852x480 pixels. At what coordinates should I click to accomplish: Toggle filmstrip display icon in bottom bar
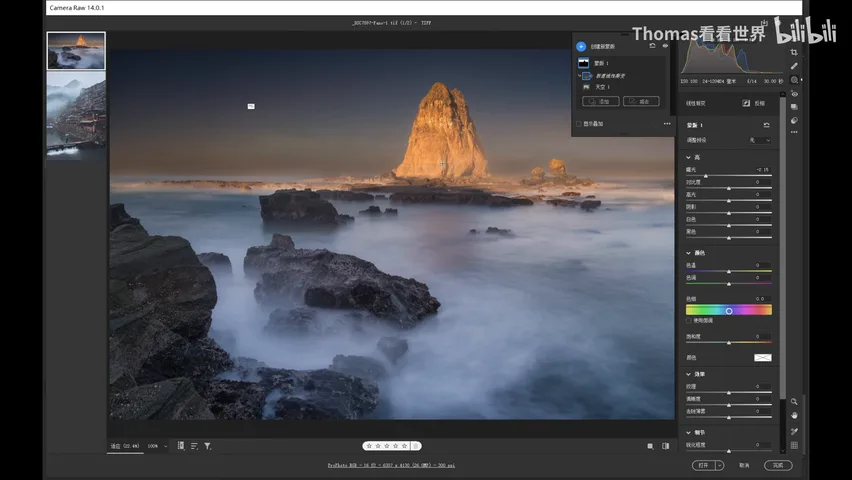click(x=181, y=446)
